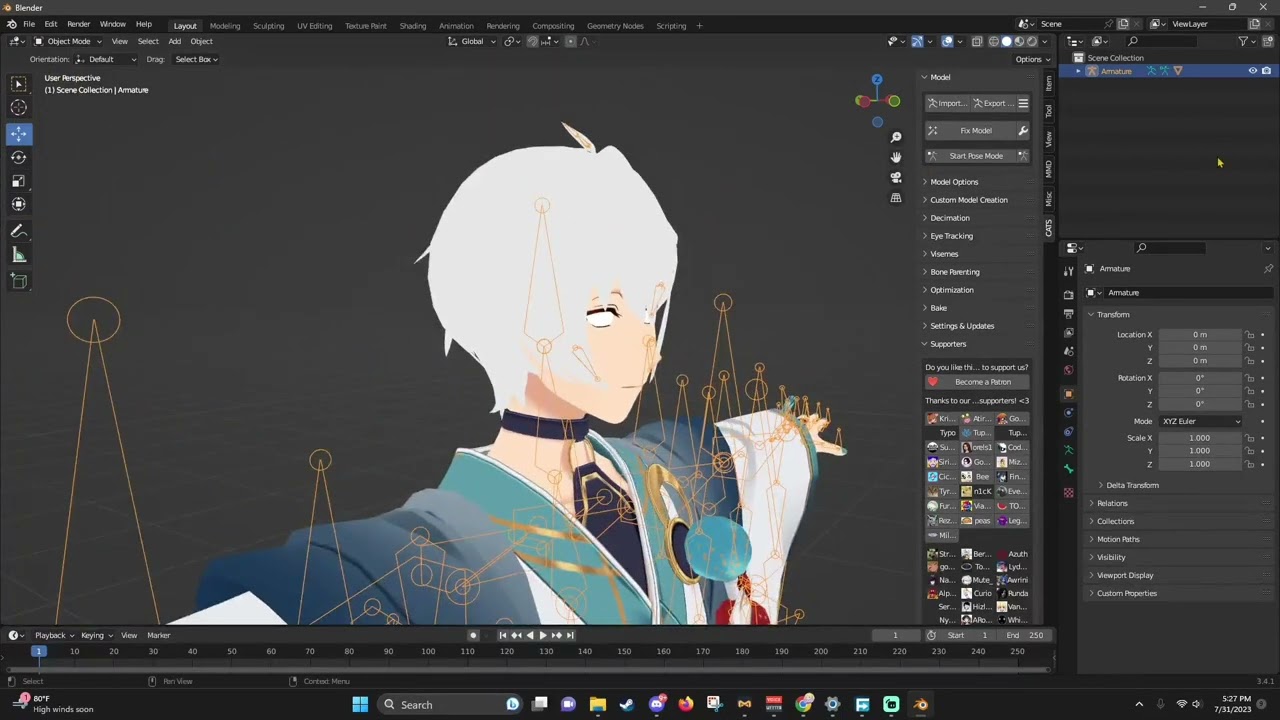
Task: Collapse the Transform panel
Action: [x=1112, y=314]
